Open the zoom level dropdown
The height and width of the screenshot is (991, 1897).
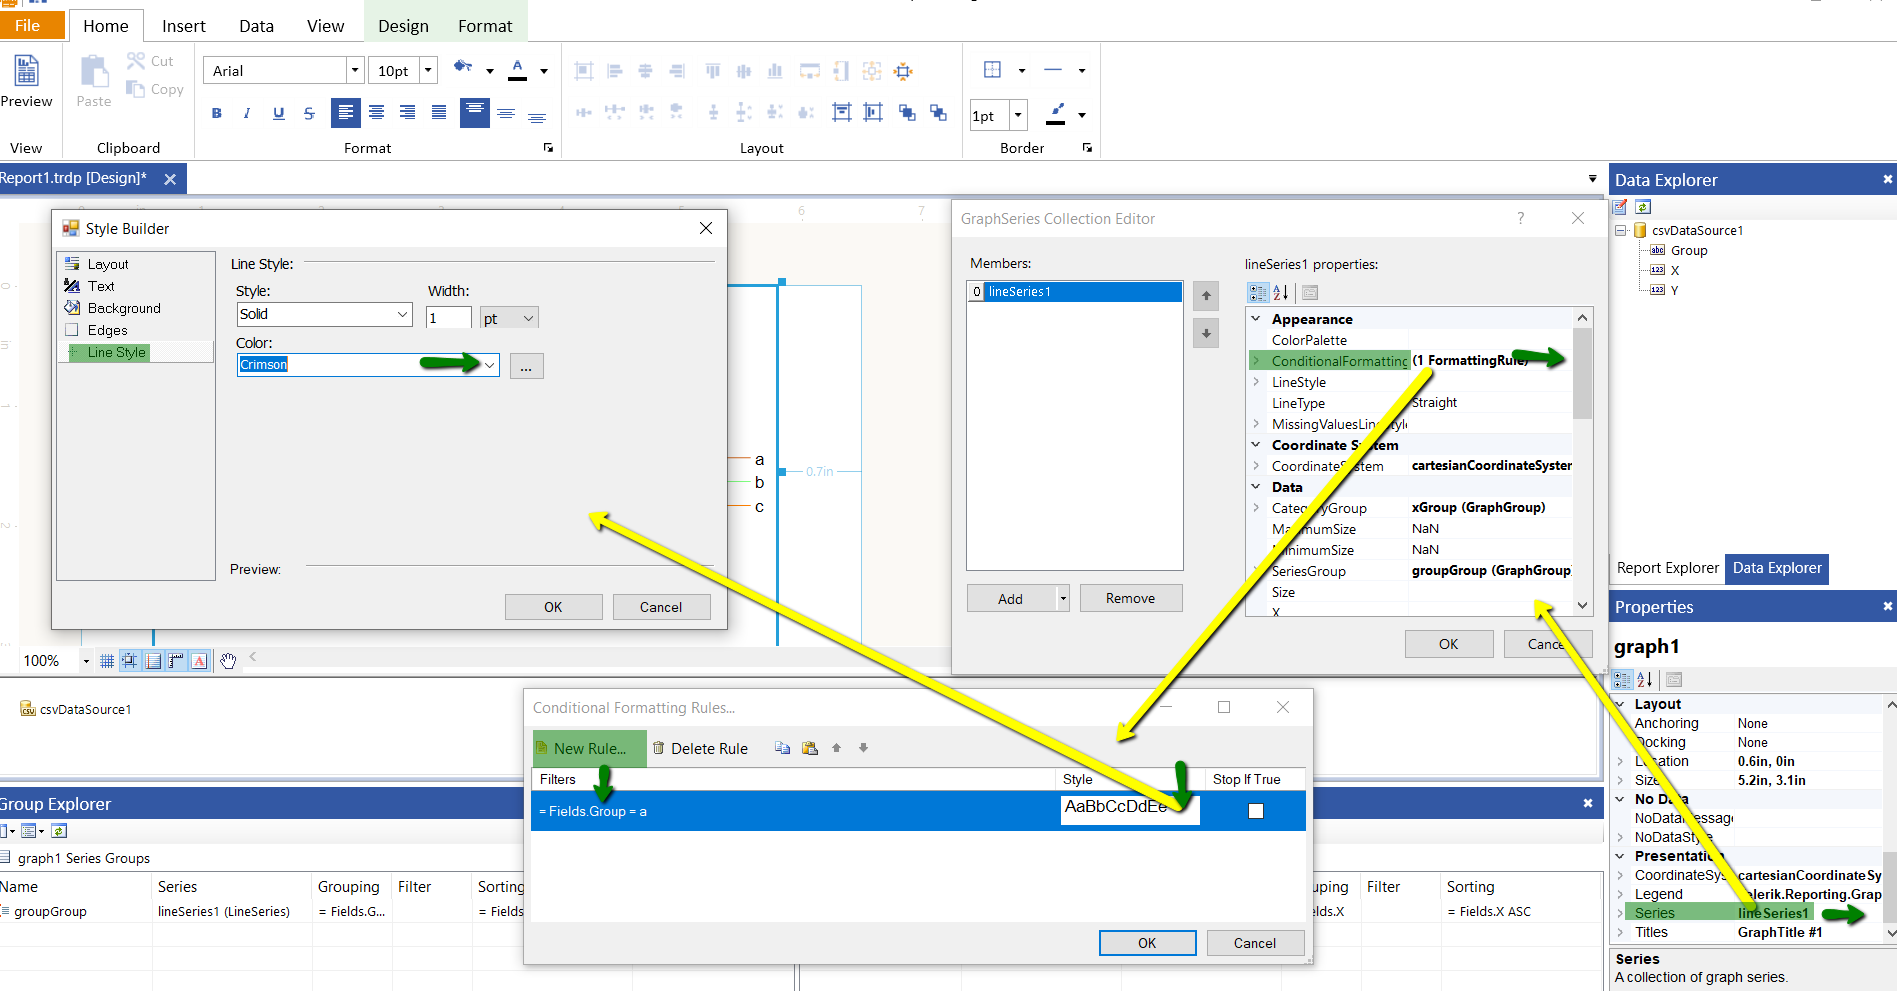click(86, 661)
